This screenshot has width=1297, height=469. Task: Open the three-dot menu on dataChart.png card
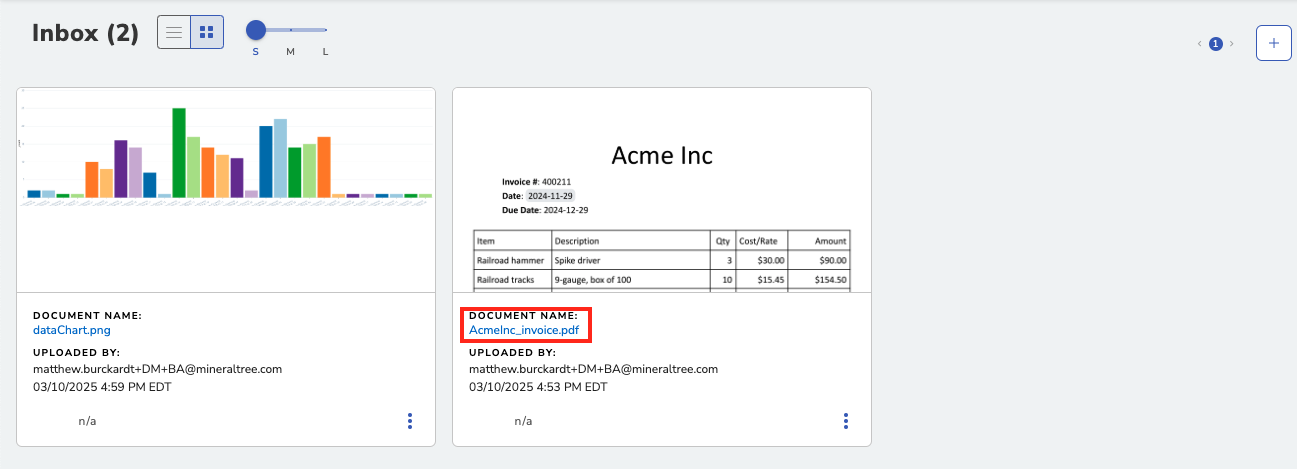(x=410, y=421)
